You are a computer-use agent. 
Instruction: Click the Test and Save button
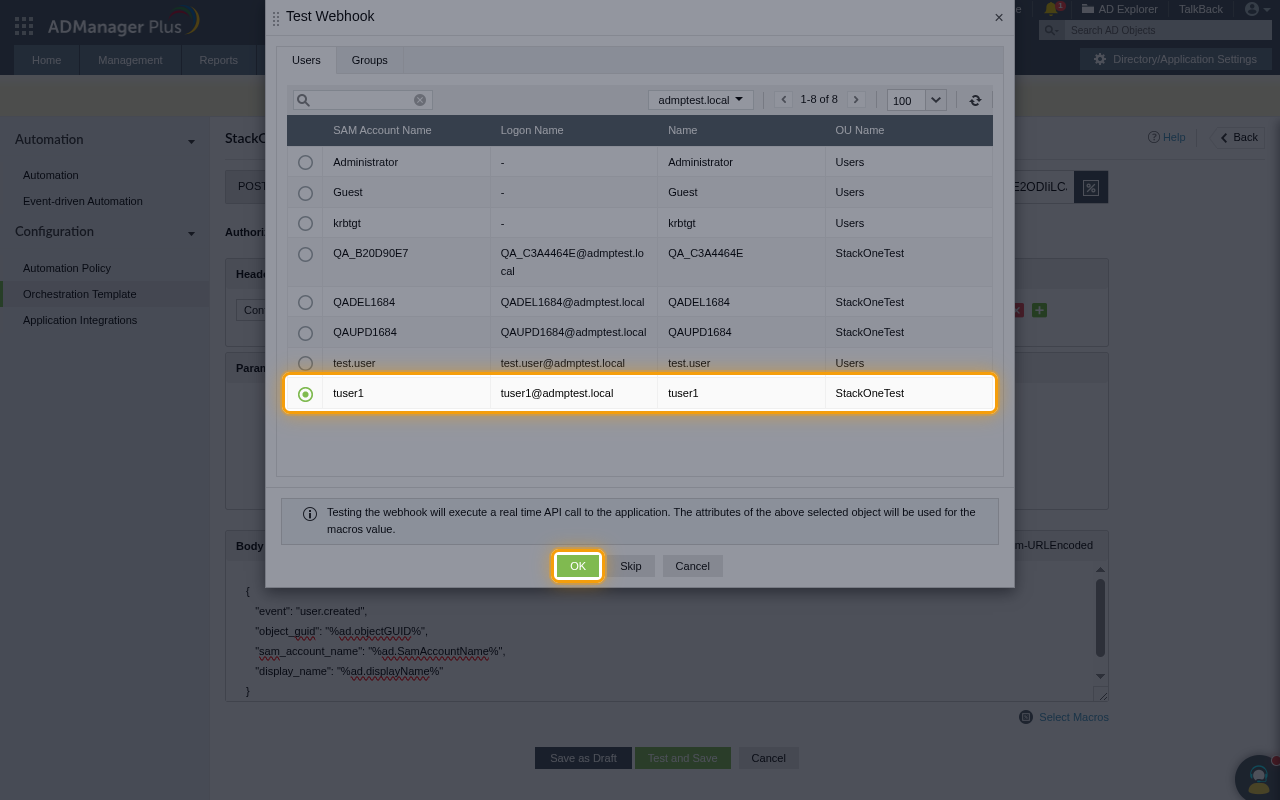tap(682, 758)
